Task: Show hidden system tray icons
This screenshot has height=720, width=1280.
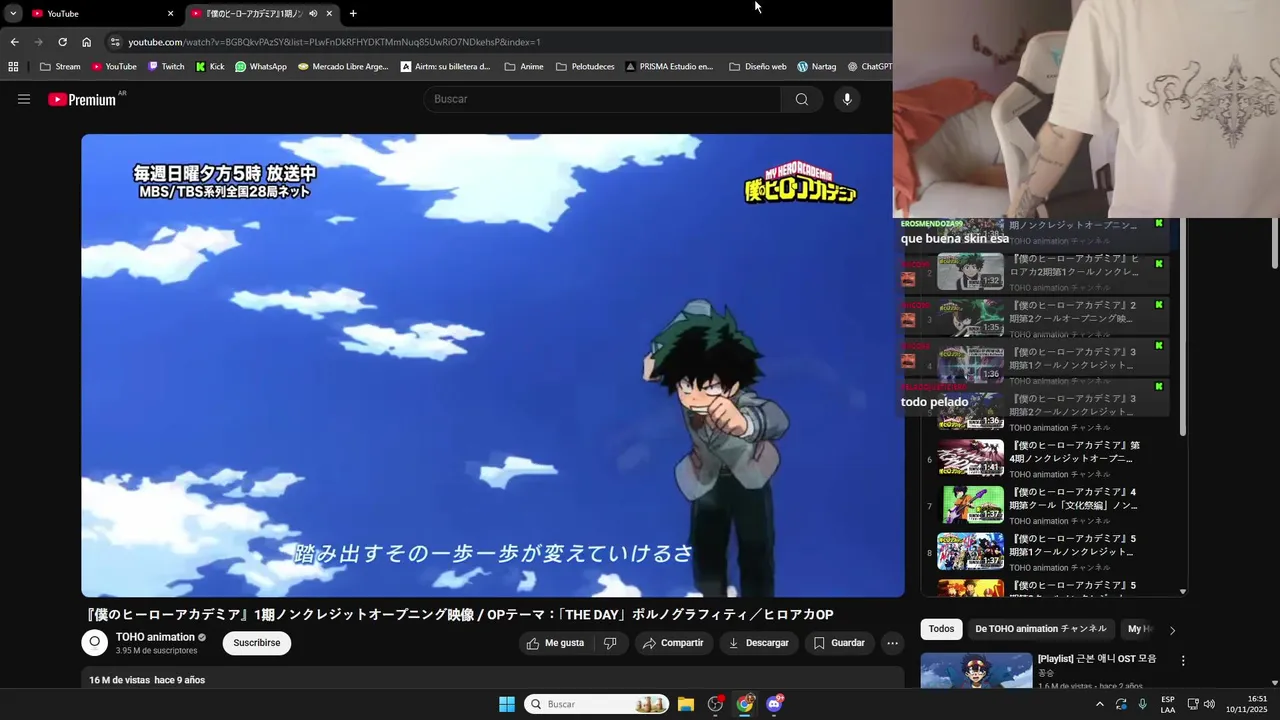Action: click(x=1100, y=704)
